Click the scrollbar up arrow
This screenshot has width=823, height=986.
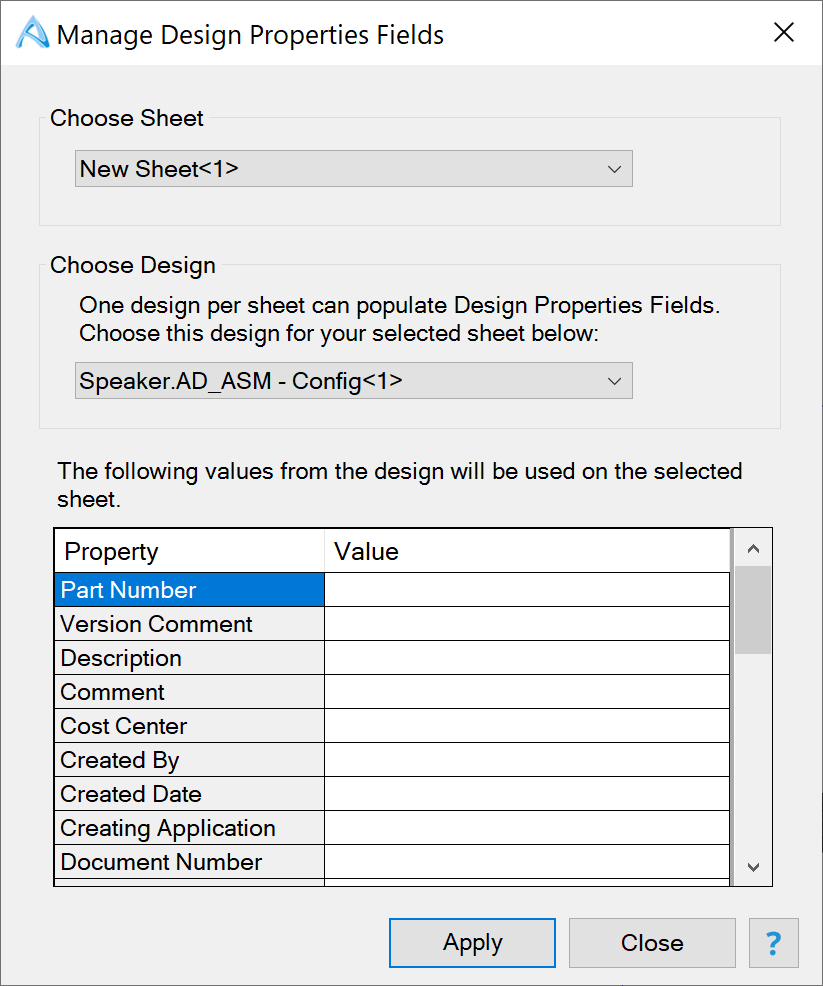753,548
